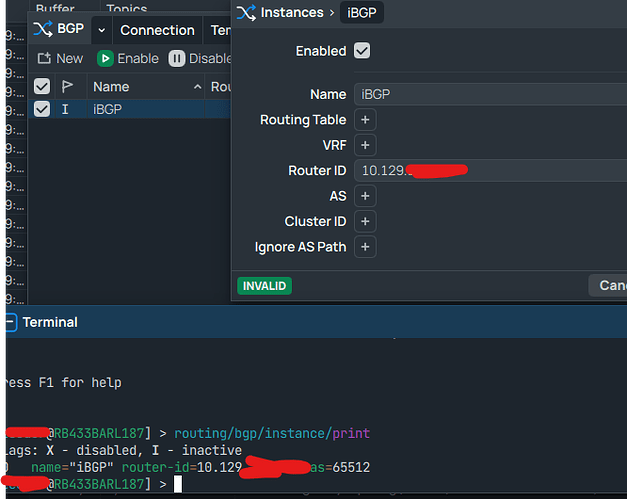Click the INVALID status badge
Image resolution: width=627 pixels, height=499 pixels.
click(264, 286)
